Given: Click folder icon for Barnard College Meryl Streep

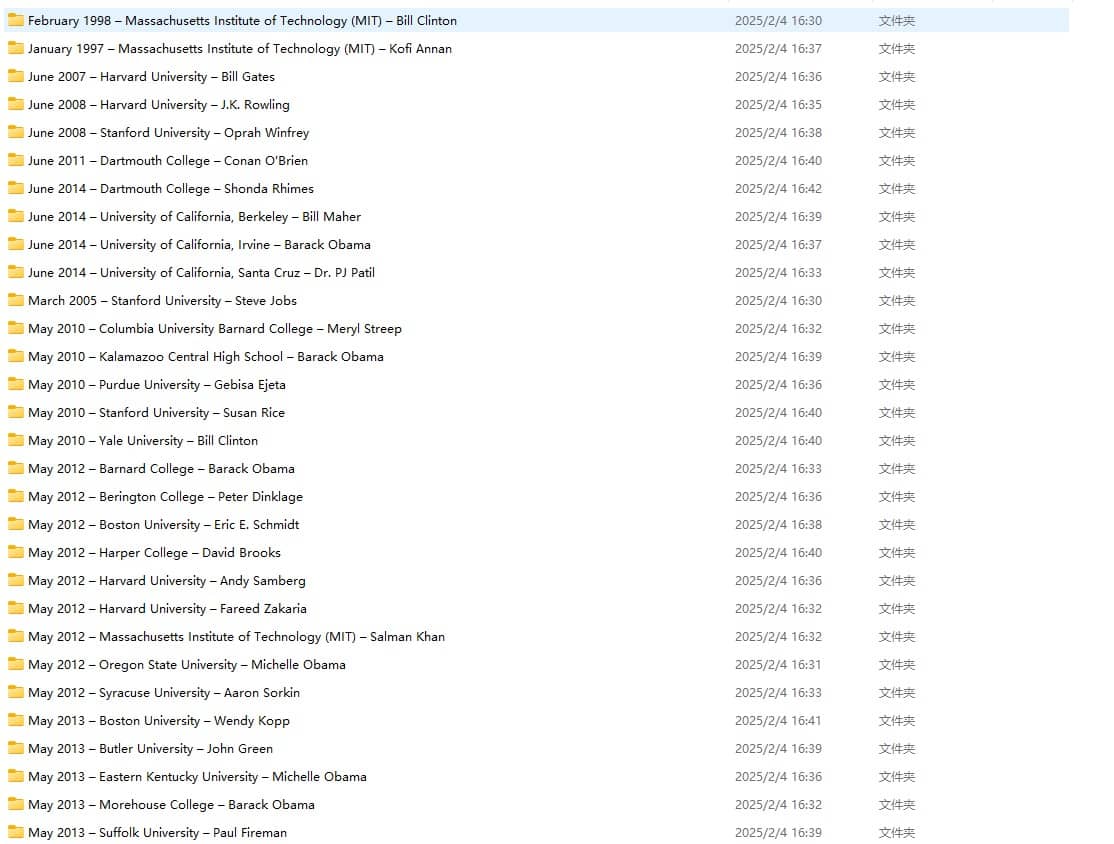Looking at the screenshot, I should click(16, 328).
